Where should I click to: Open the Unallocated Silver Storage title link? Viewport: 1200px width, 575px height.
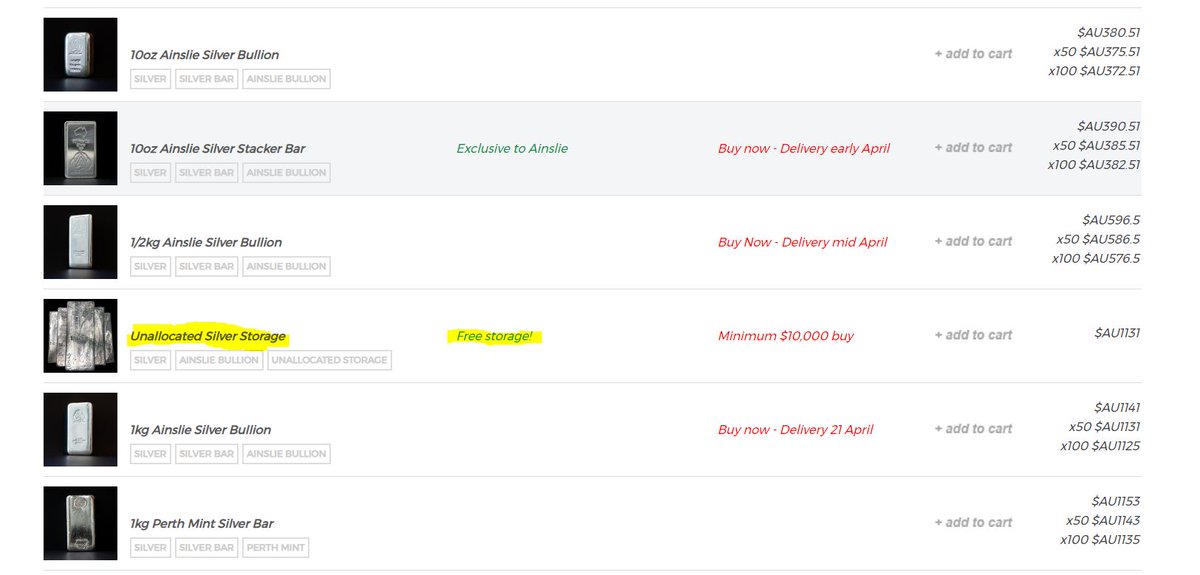coord(208,336)
